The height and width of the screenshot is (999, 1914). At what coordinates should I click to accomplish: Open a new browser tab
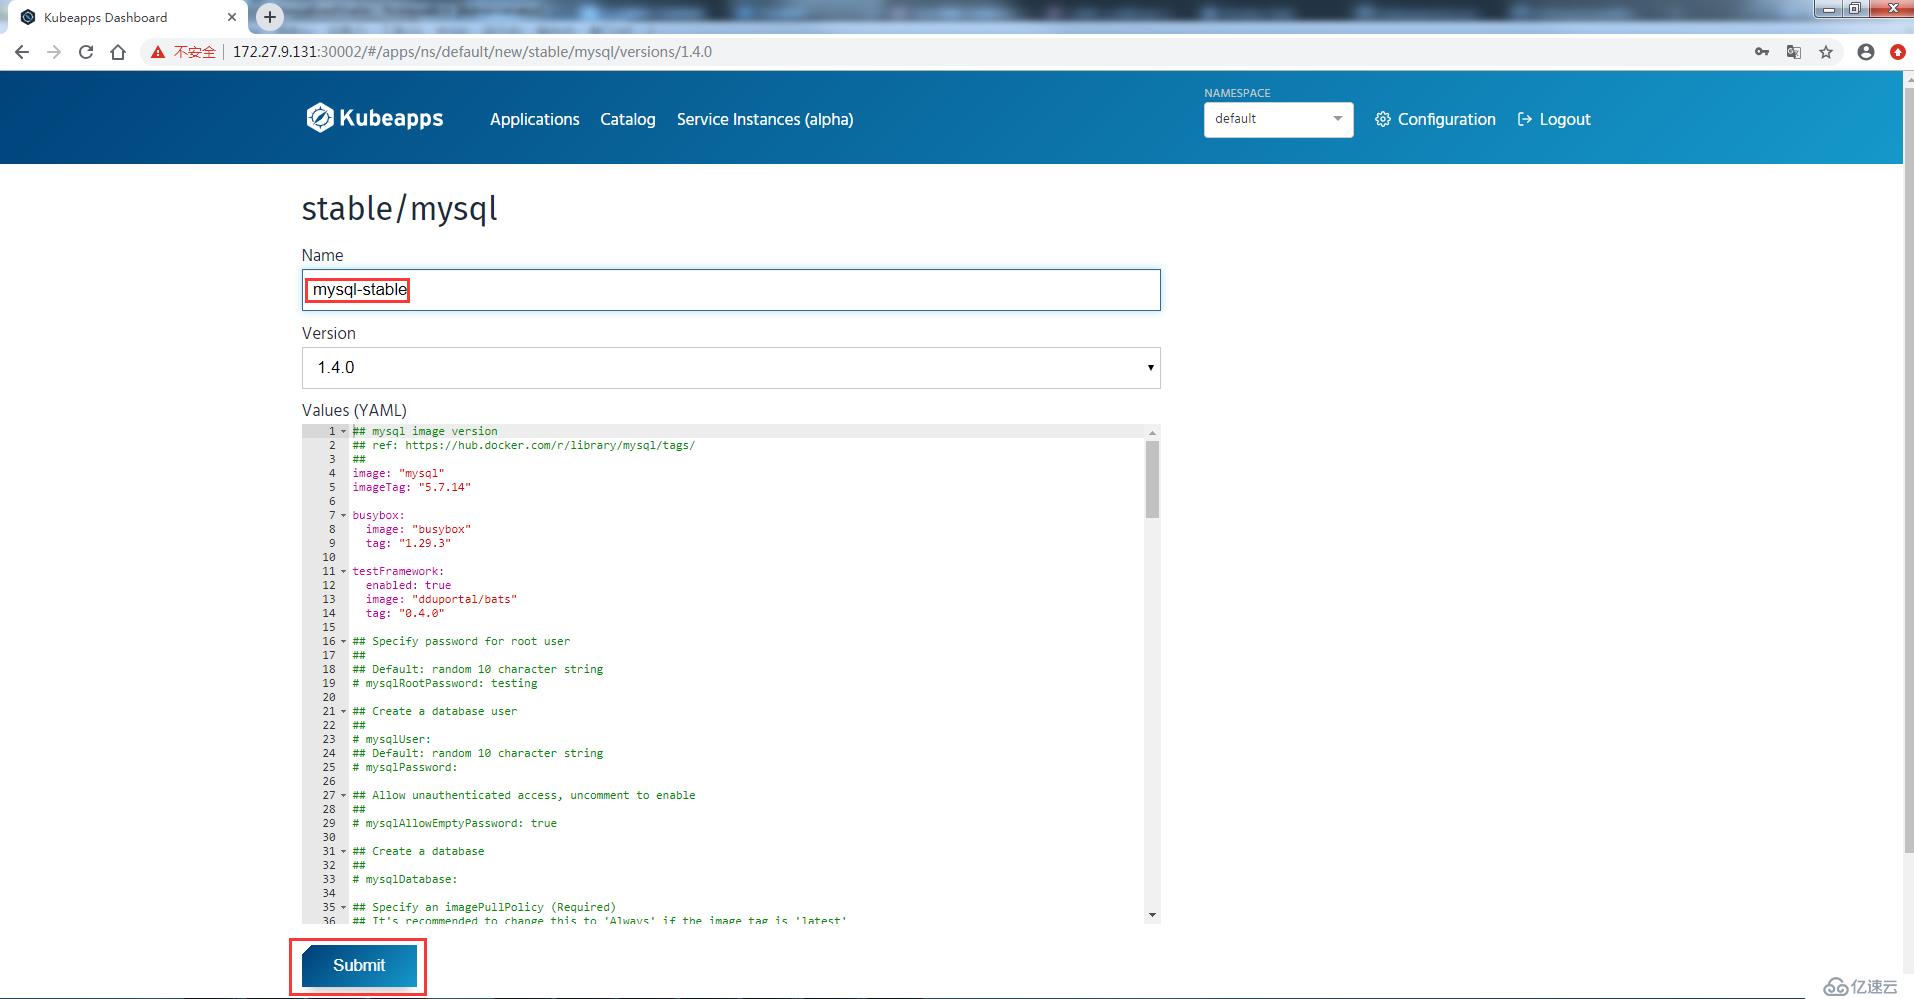point(270,17)
